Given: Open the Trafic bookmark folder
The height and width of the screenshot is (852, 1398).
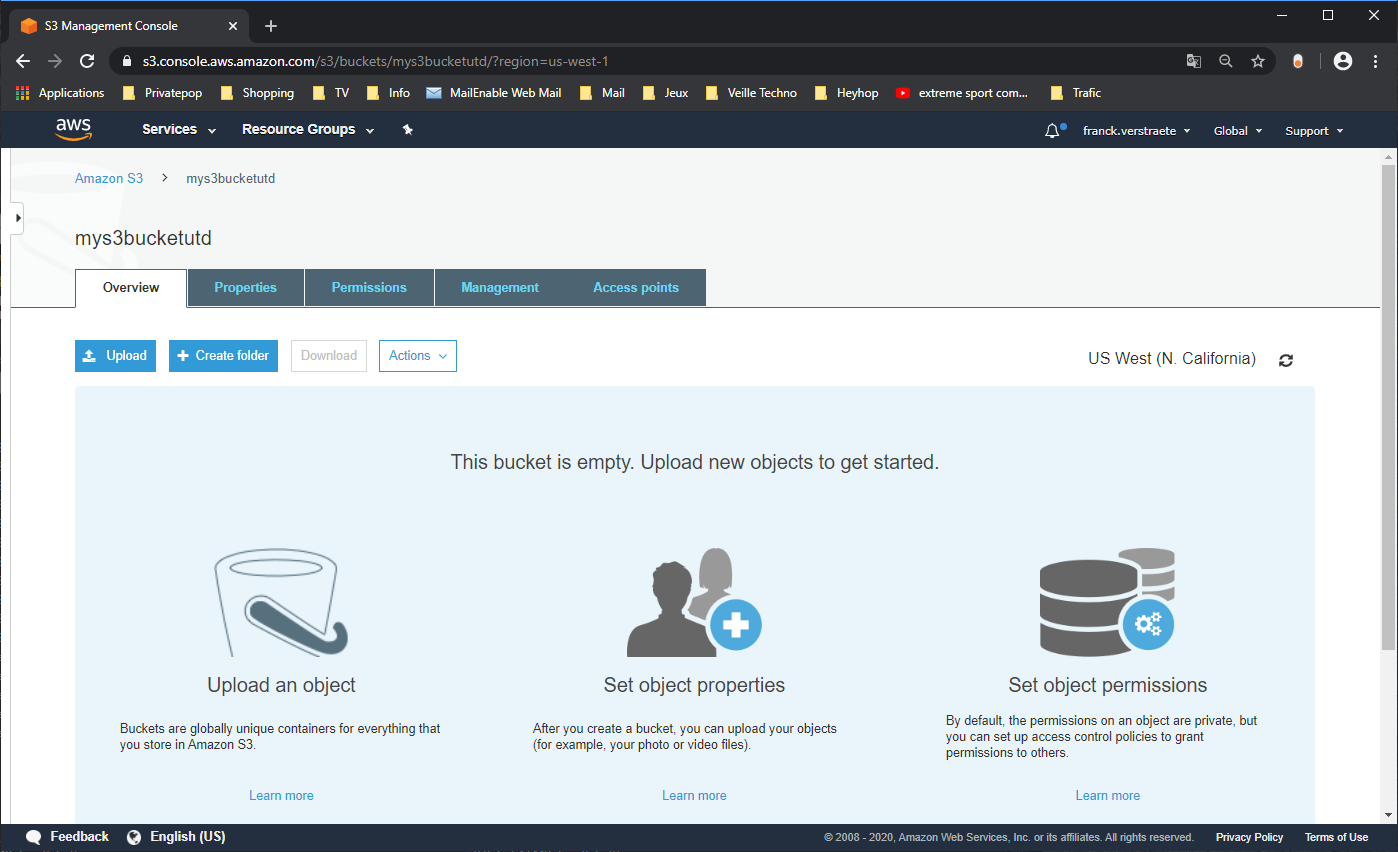Looking at the screenshot, I should click(1076, 93).
